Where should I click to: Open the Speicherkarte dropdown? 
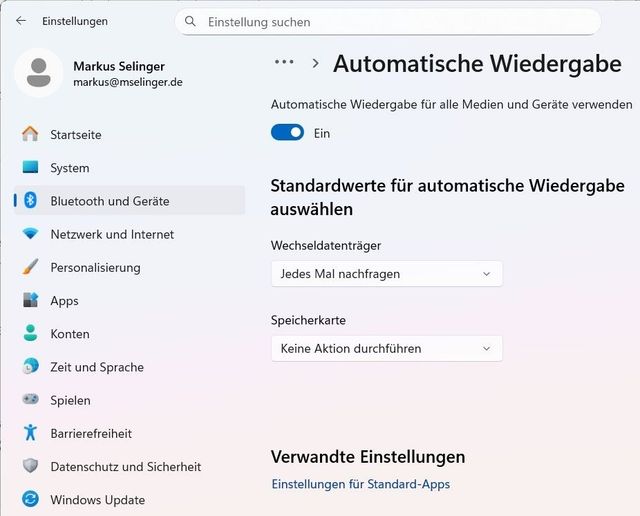pyautogui.click(x=386, y=348)
